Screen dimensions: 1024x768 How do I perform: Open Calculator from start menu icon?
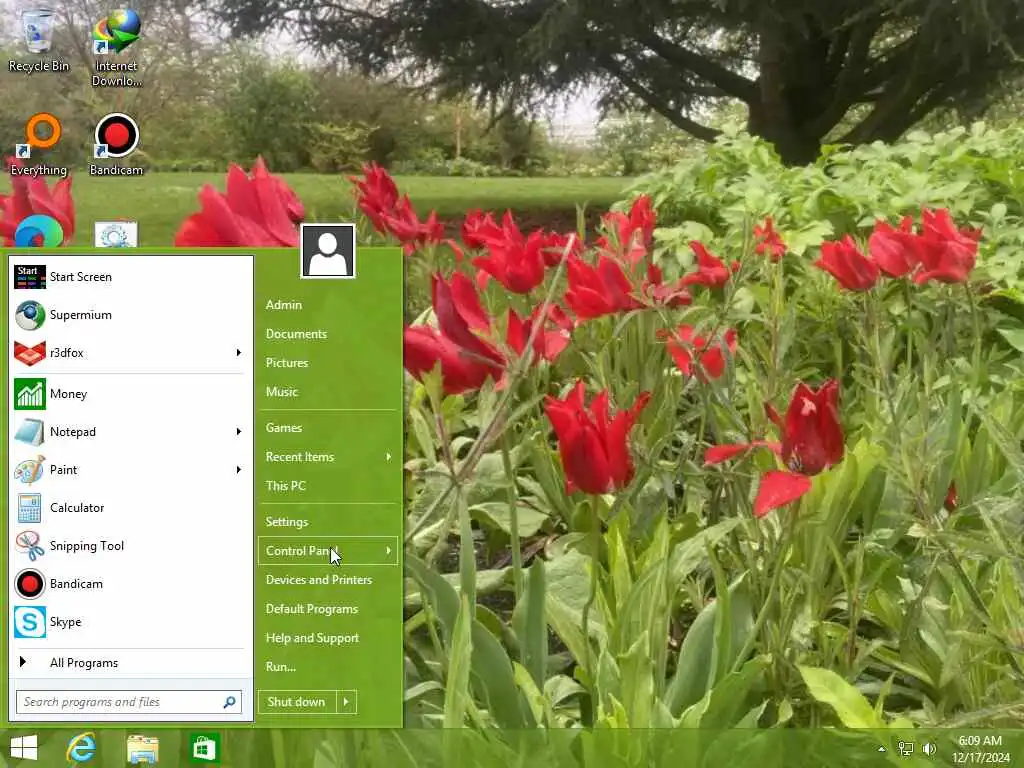29,507
